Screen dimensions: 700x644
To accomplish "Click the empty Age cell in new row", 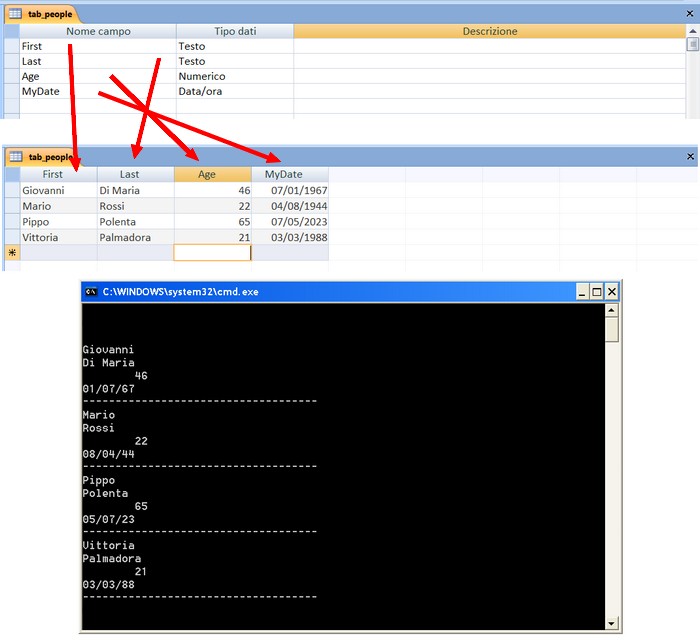I will point(212,253).
